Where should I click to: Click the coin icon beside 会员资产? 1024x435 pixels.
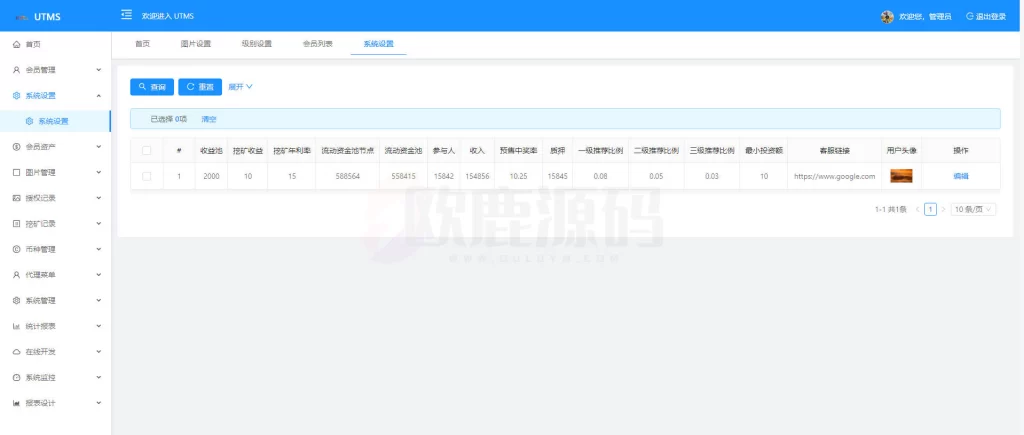click(16, 147)
